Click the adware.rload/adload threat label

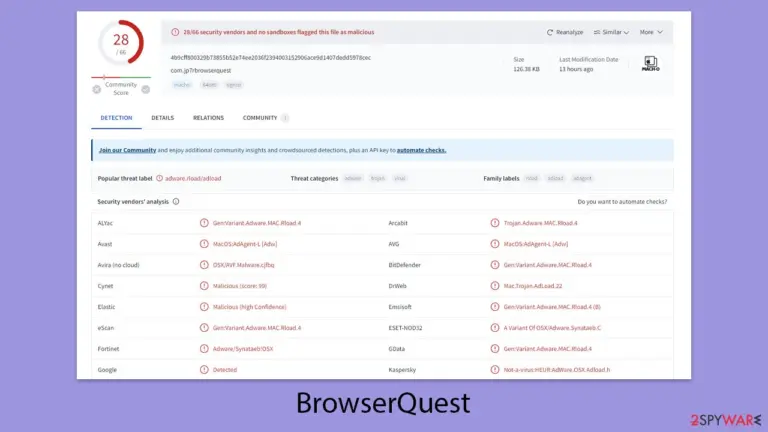(x=193, y=178)
